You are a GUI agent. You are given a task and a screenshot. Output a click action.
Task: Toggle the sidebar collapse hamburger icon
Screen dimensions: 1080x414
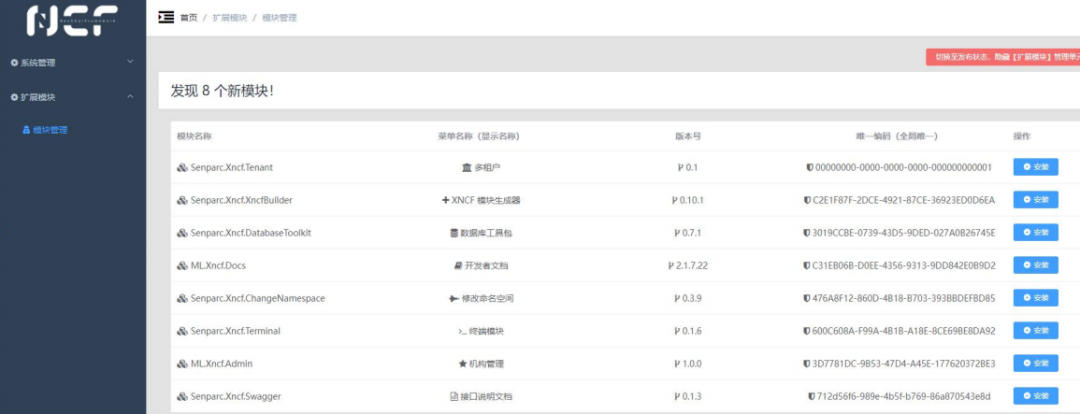click(166, 17)
